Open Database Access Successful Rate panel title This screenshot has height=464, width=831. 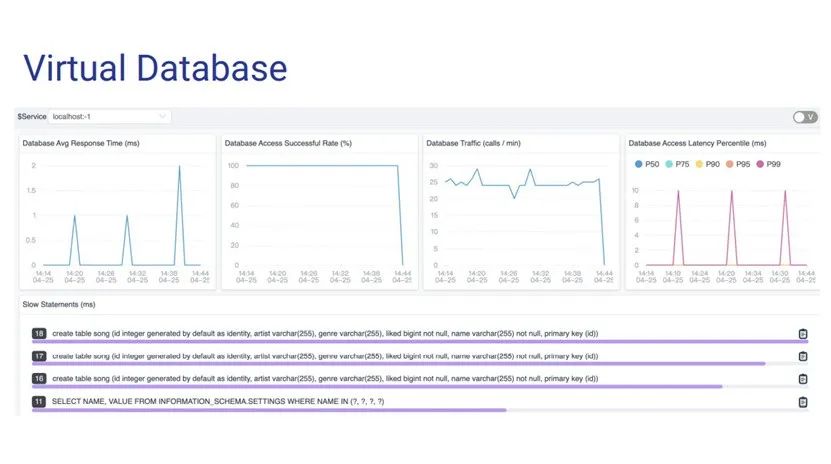point(288,144)
